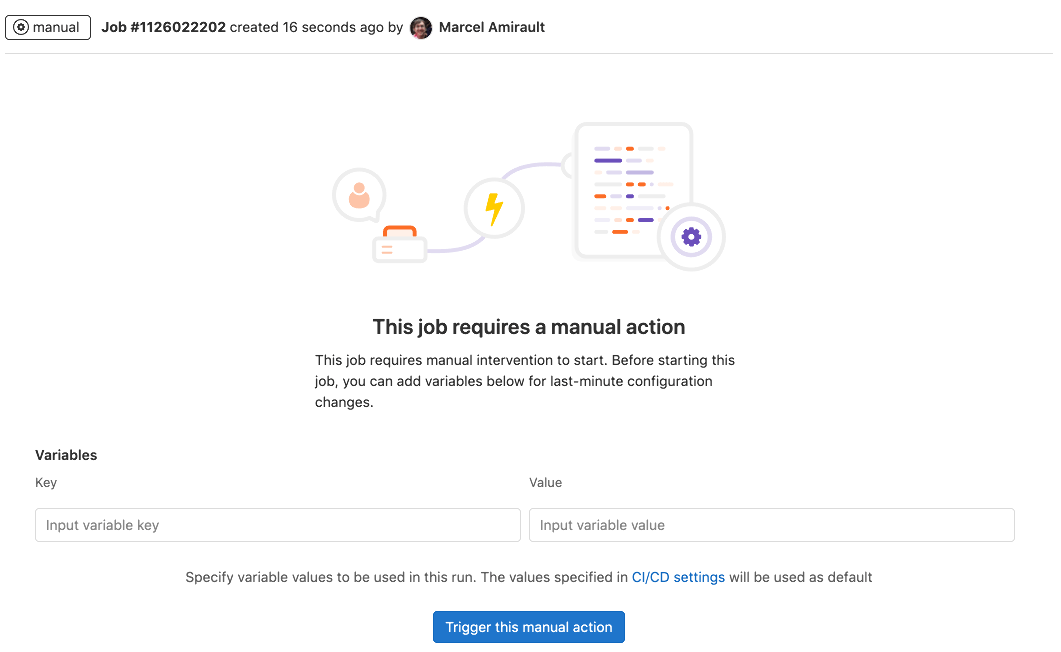Click the lightning bolt icon in the illustration
Image resolution: width=1061 pixels, height=652 pixels.
coord(495,207)
